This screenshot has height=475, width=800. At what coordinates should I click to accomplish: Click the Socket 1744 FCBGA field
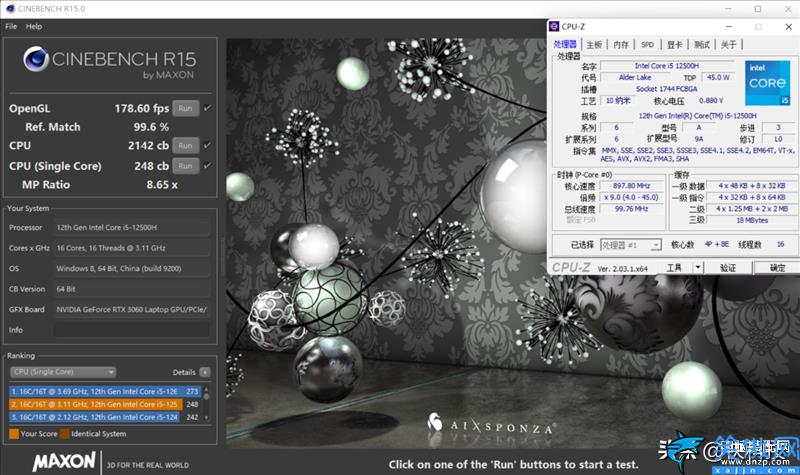[x=666, y=89]
